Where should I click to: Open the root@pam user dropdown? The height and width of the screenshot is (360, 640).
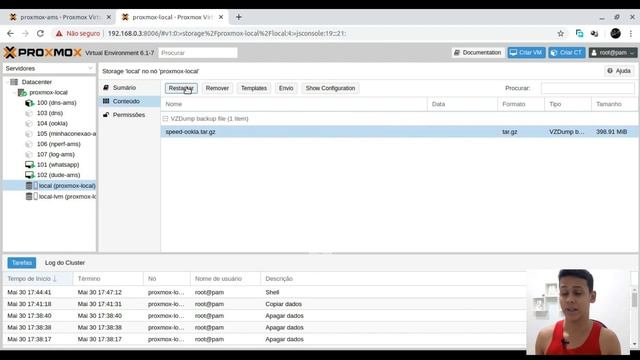coord(613,53)
